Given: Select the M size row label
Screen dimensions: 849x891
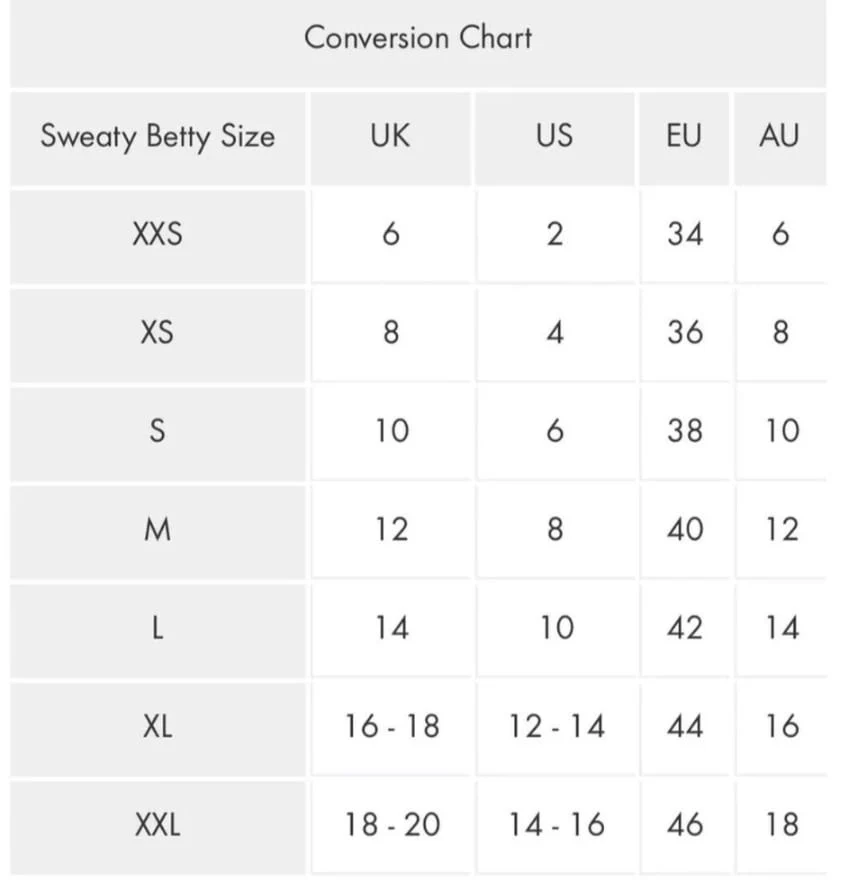Looking at the screenshot, I should [x=157, y=530].
